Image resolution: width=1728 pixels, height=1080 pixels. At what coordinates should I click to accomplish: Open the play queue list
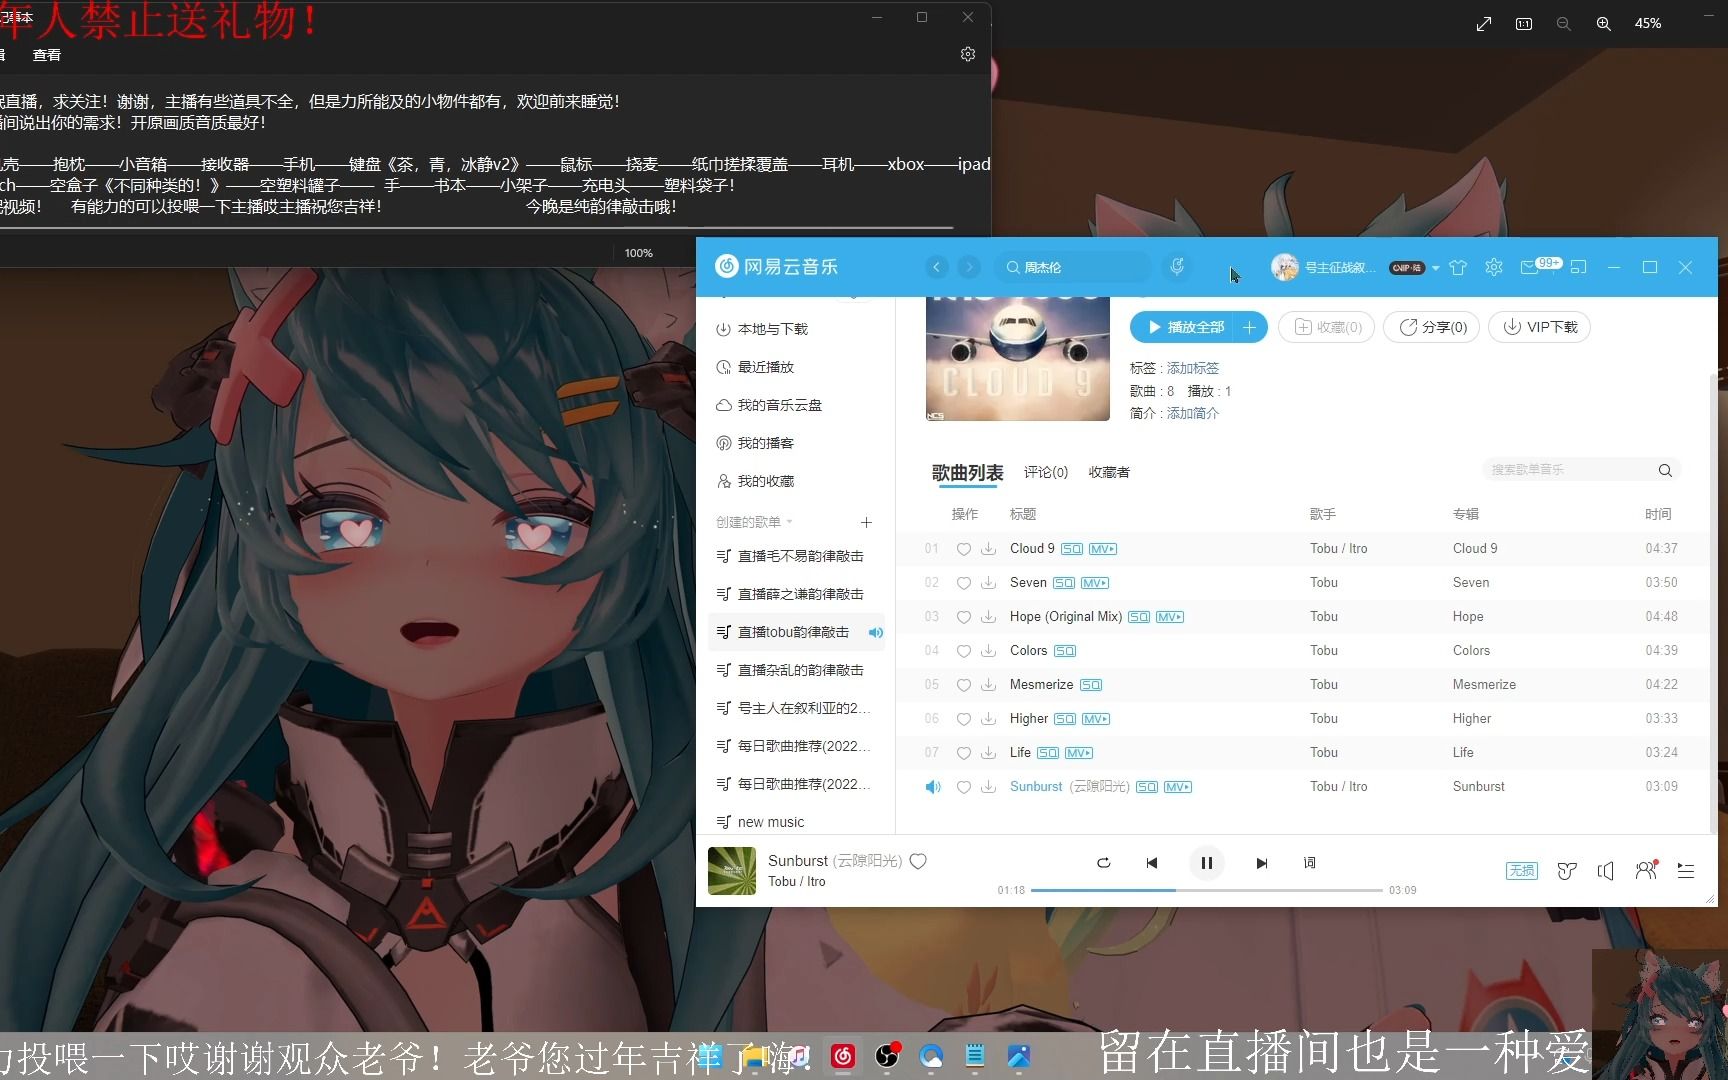tap(1686, 871)
